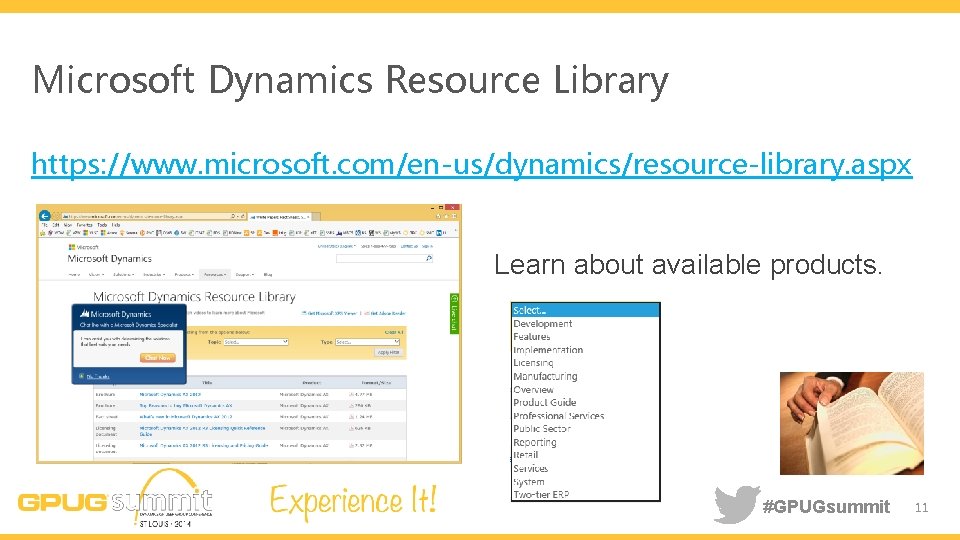Viewport: 960px width, 540px height.
Task: Click the PDF icon in Top Reasons row
Action: [x=351, y=405]
